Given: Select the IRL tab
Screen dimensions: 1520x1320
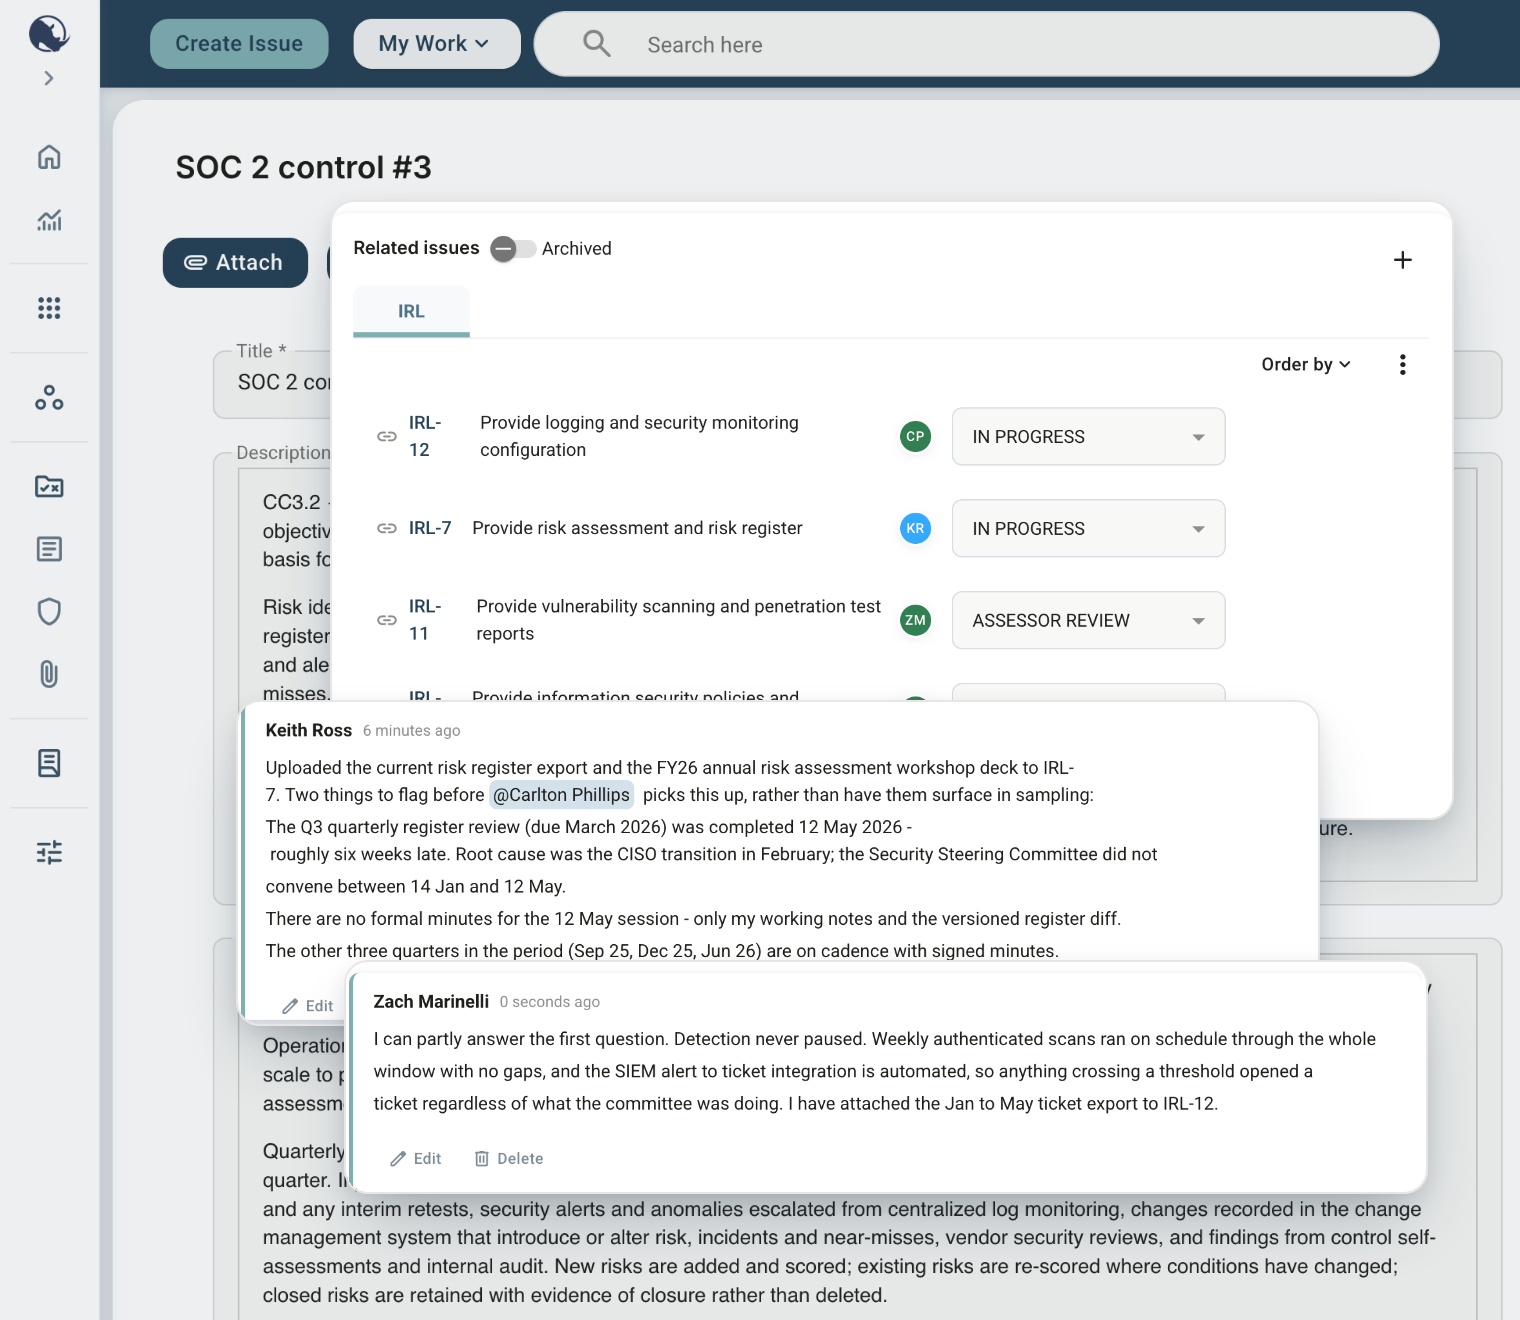Looking at the screenshot, I should [411, 311].
